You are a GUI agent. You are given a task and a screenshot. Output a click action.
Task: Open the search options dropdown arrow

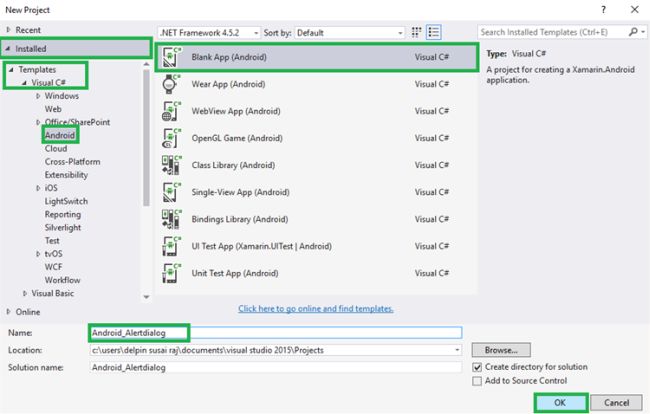(643, 32)
